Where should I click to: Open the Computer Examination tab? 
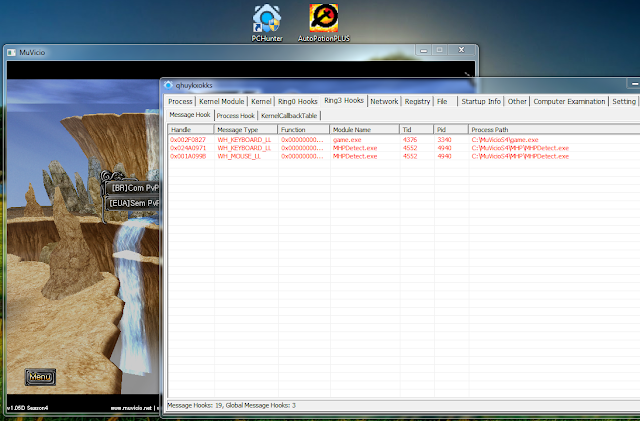click(569, 101)
